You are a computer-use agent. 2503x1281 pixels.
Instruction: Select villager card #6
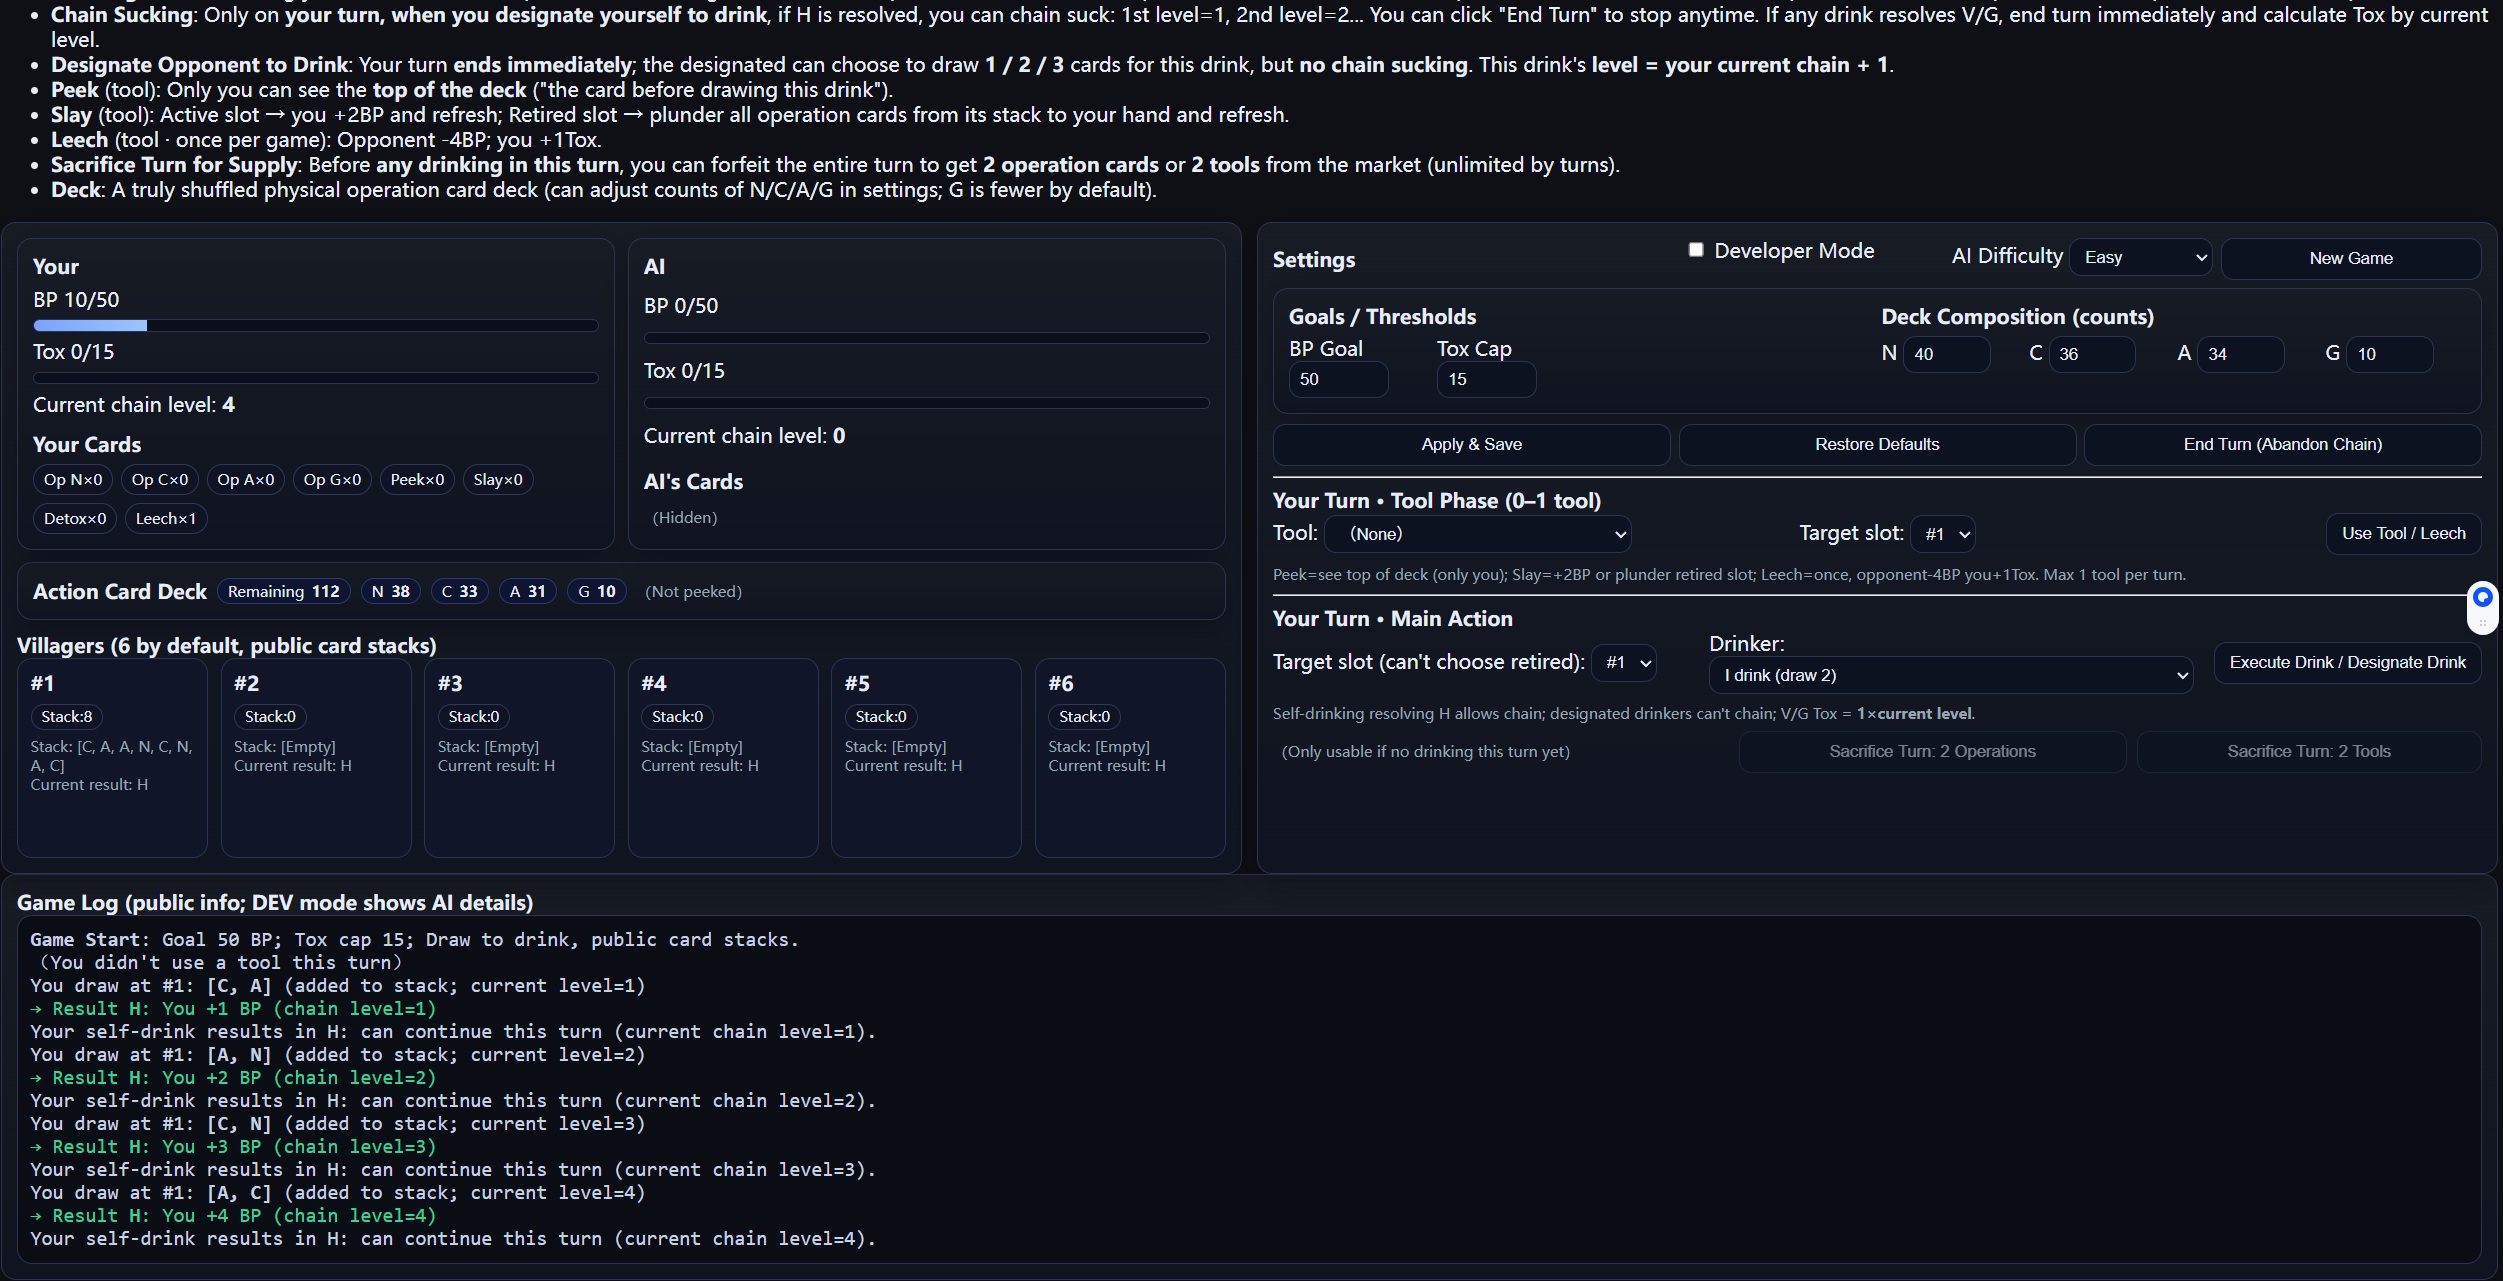[1130, 757]
